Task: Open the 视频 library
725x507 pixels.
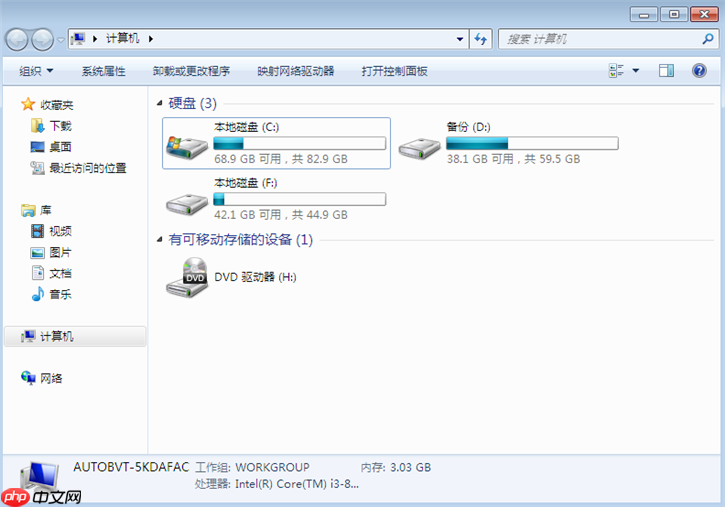Action: tap(61, 231)
